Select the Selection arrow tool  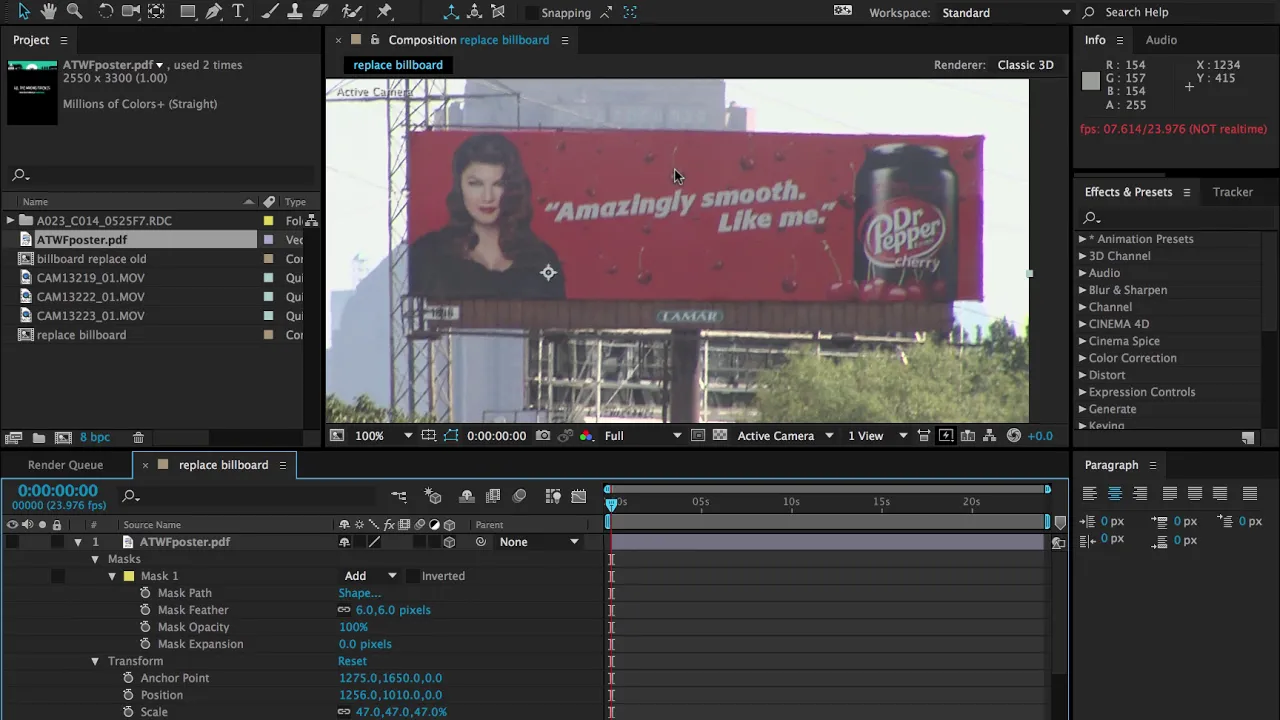click(24, 12)
